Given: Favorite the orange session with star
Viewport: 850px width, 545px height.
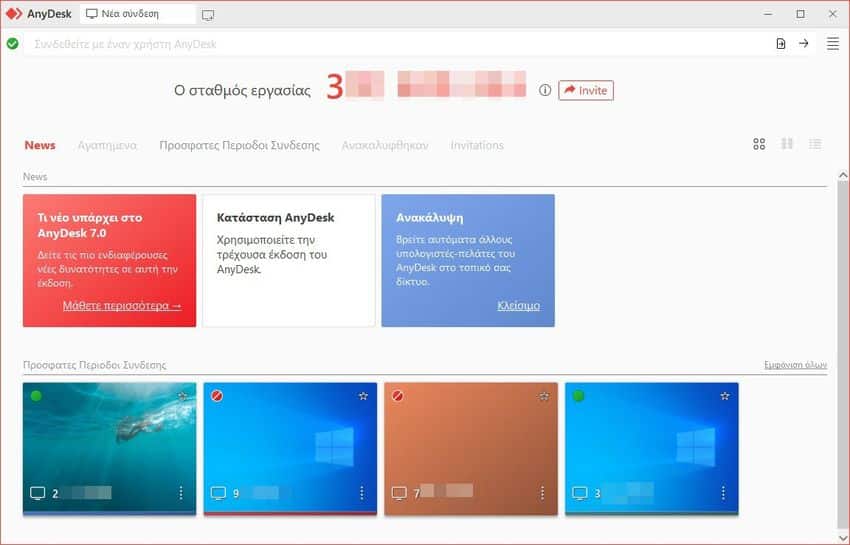Looking at the screenshot, I should click(544, 396).
